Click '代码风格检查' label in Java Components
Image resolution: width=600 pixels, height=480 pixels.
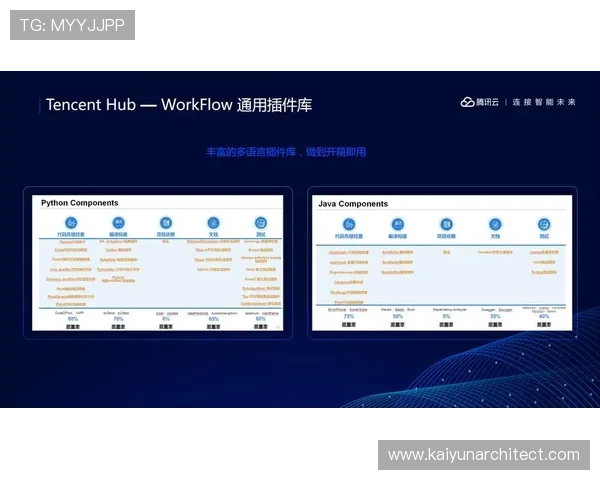349,236
